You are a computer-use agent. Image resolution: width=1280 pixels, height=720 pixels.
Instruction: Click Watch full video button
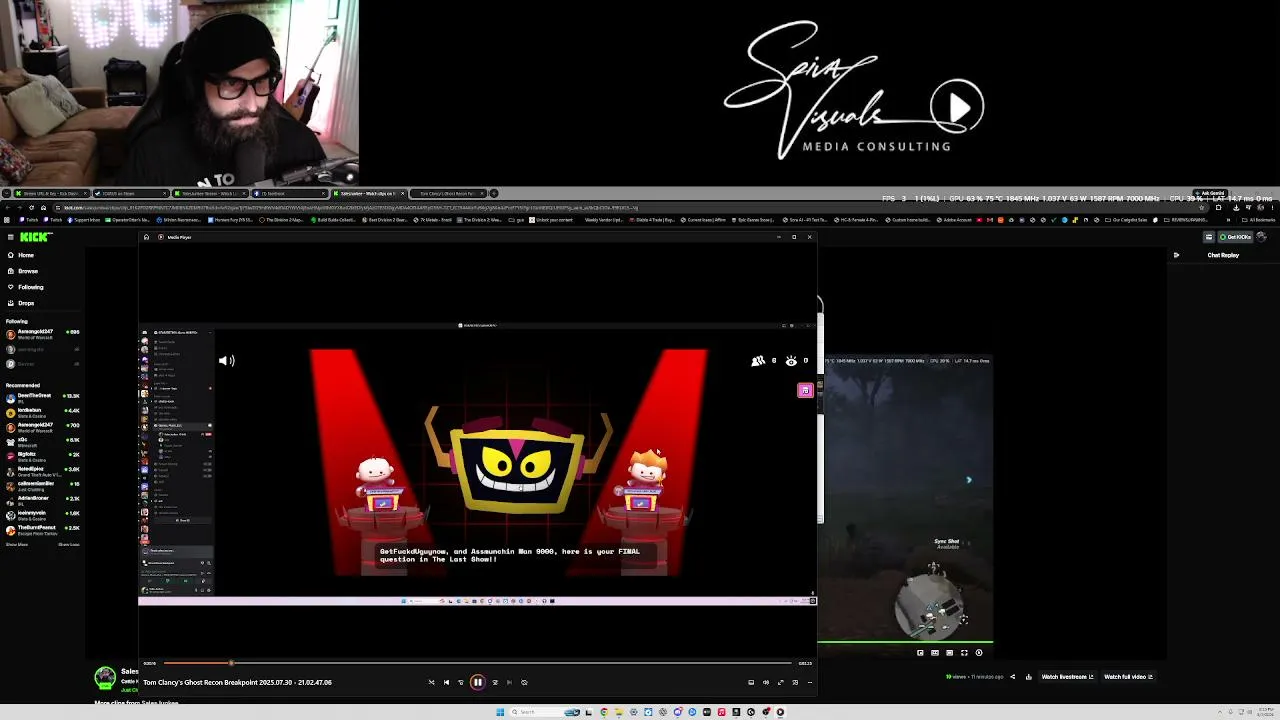pos(1128,677)
